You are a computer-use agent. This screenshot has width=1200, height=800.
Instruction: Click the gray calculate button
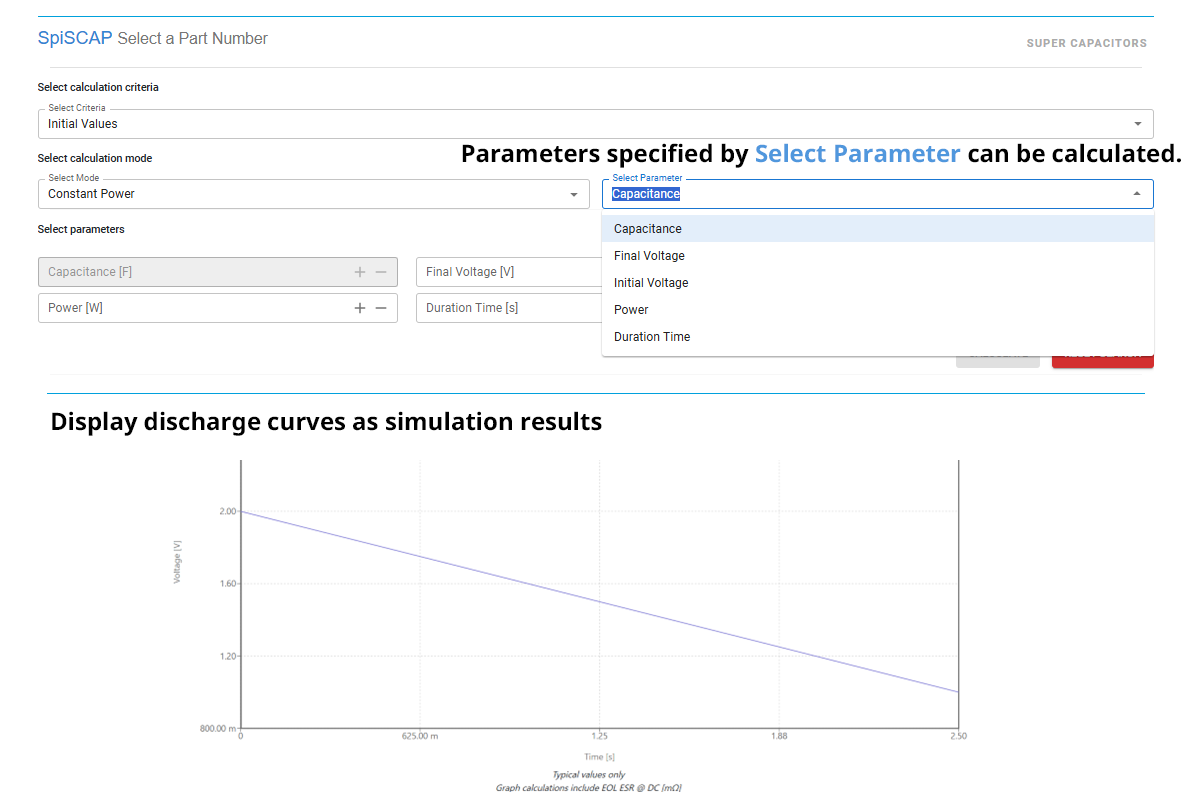(998, 360)
